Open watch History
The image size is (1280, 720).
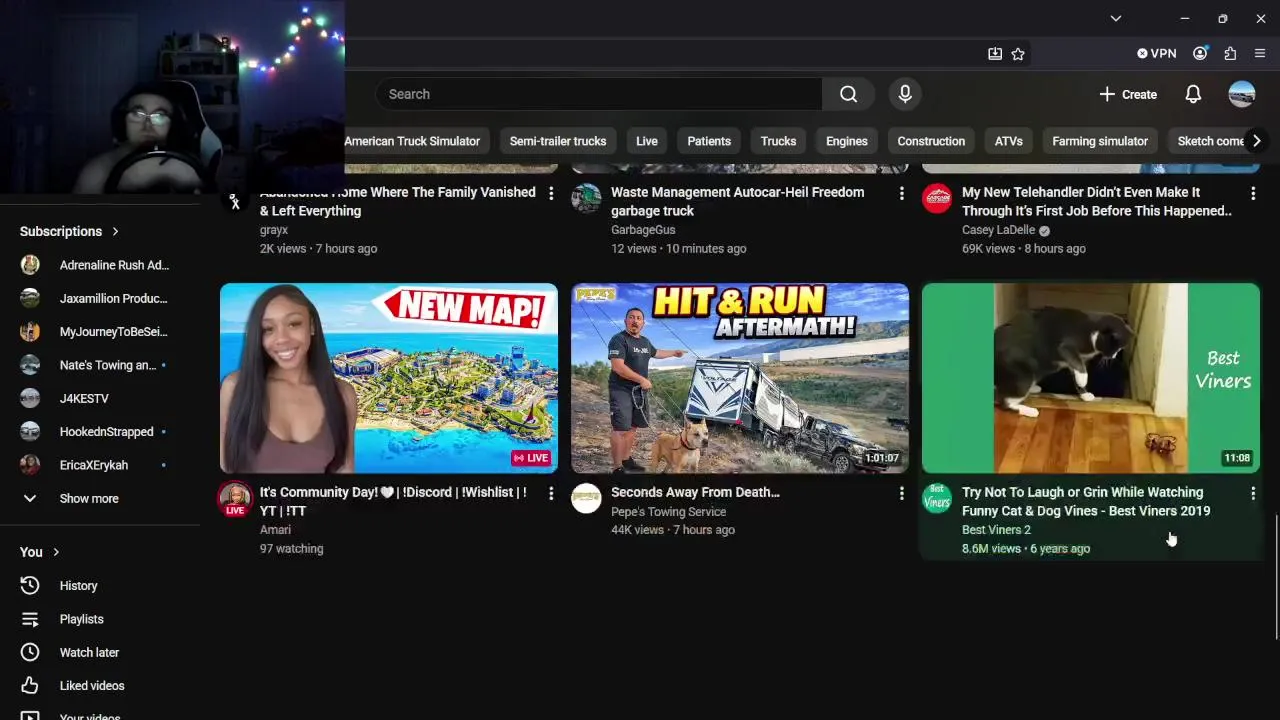pos(100,586)
